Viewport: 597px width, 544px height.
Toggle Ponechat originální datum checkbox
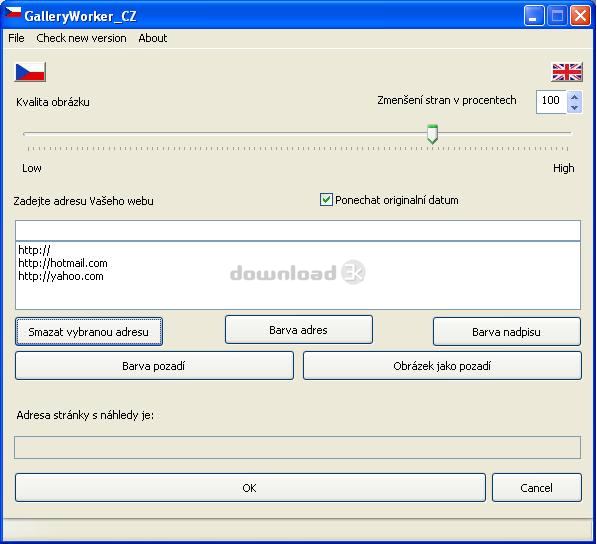(x=326, y=199)
